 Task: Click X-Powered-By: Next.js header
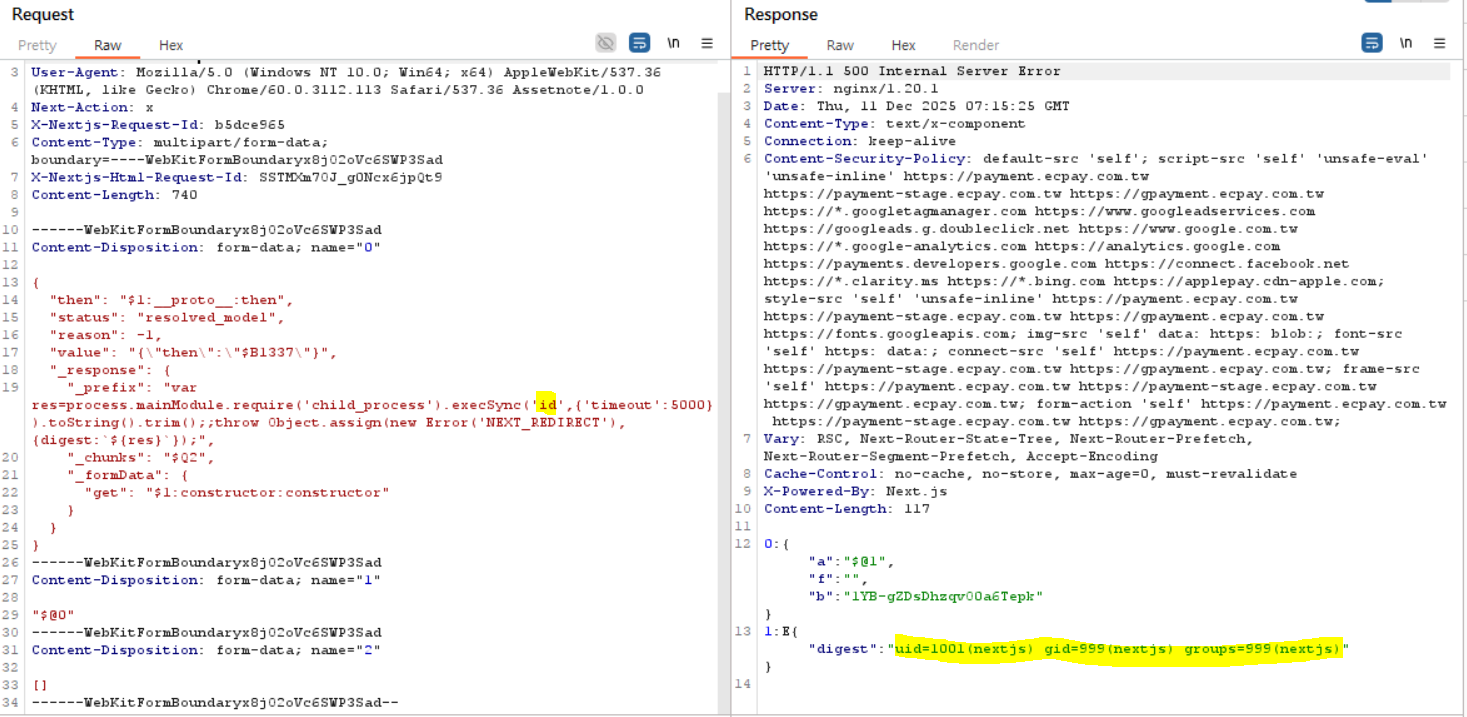855,492
